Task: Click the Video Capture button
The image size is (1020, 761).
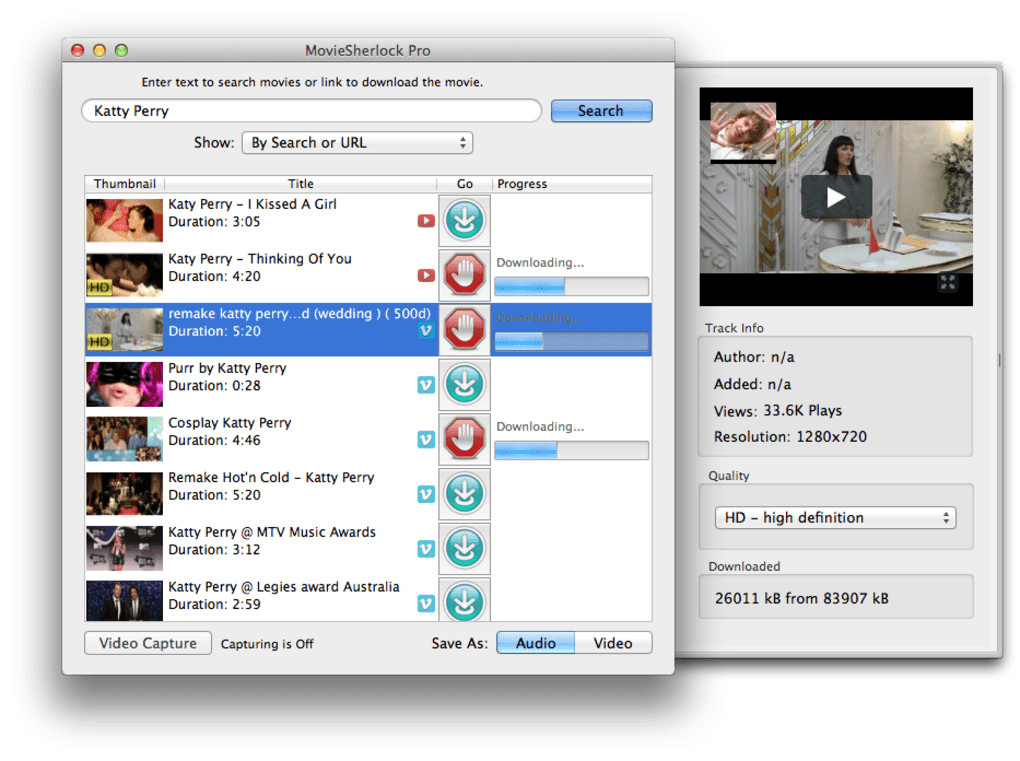Action: [148, 643]
